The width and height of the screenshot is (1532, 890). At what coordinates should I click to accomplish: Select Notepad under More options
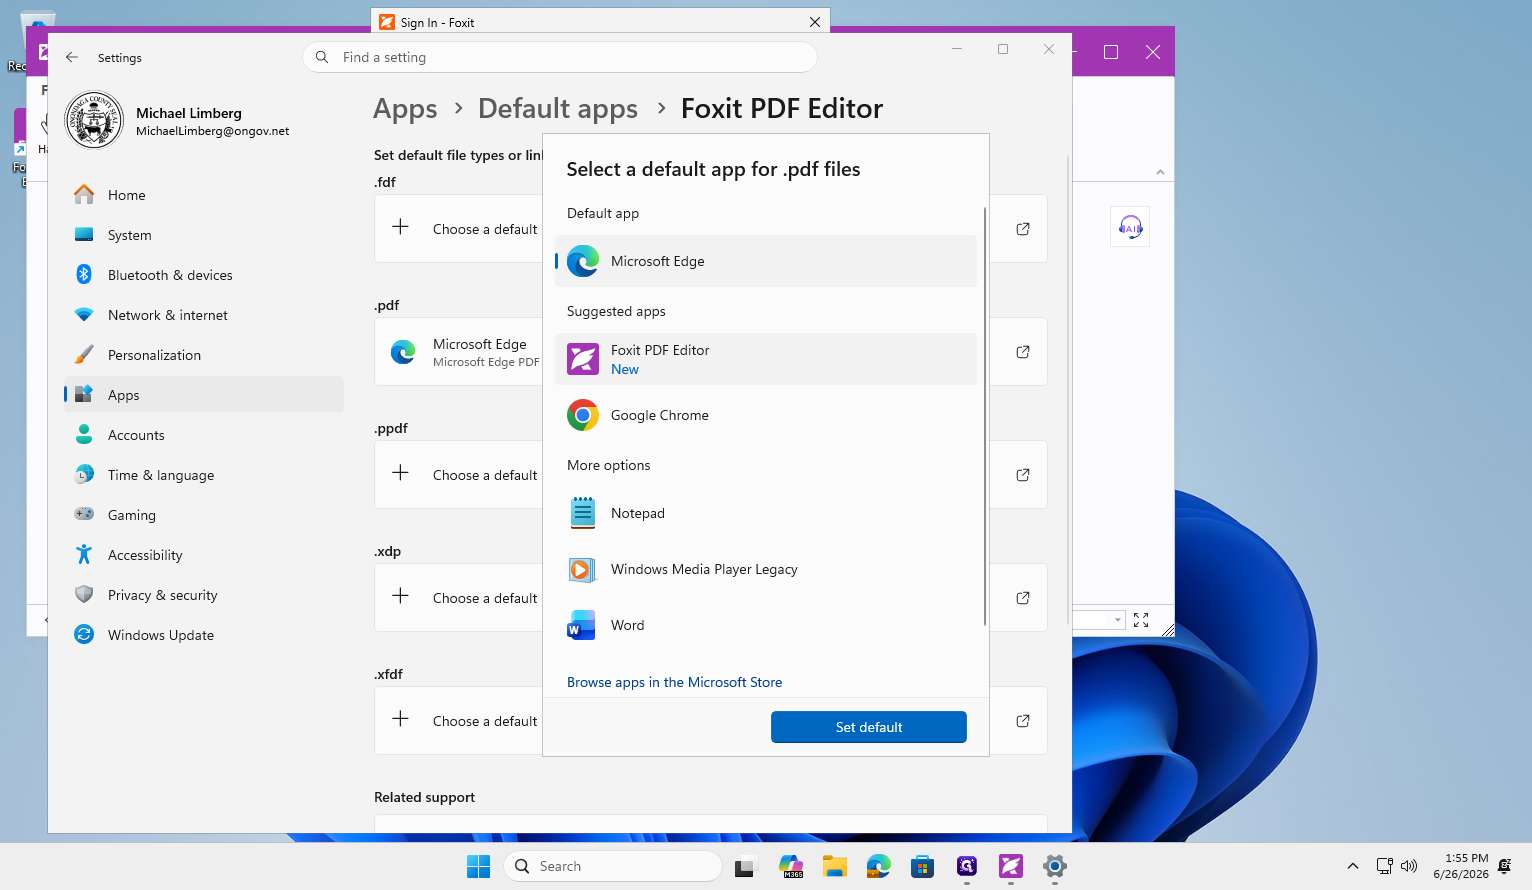click(766, 513)
